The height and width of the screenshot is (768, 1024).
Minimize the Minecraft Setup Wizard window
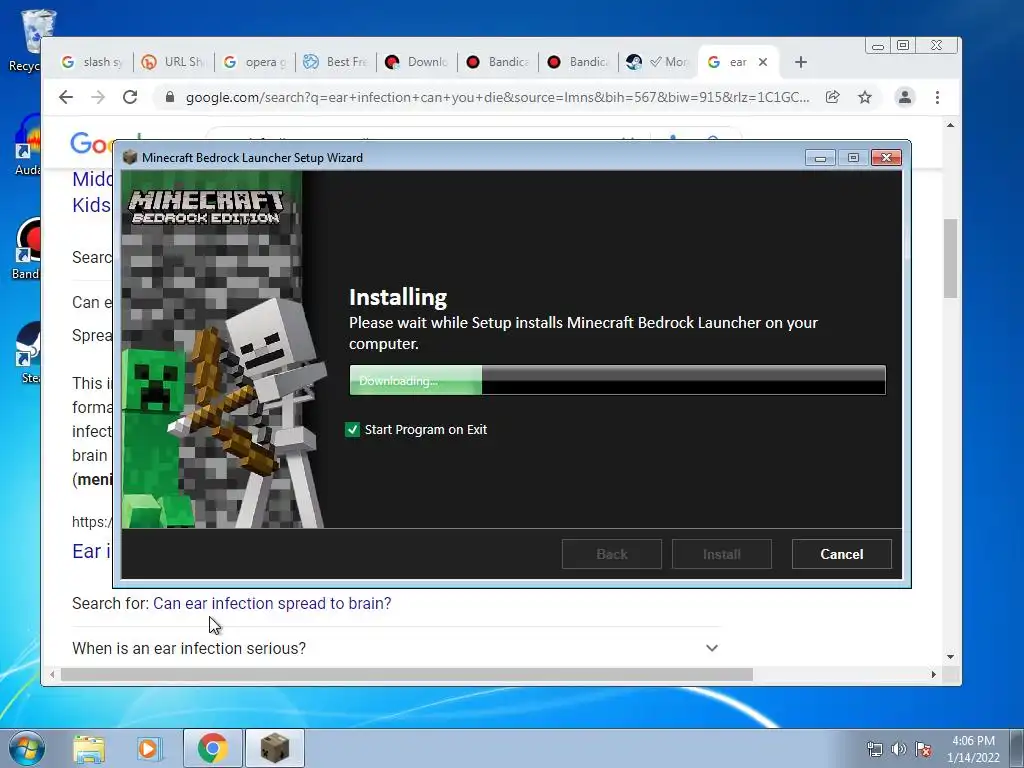[820, 157]
